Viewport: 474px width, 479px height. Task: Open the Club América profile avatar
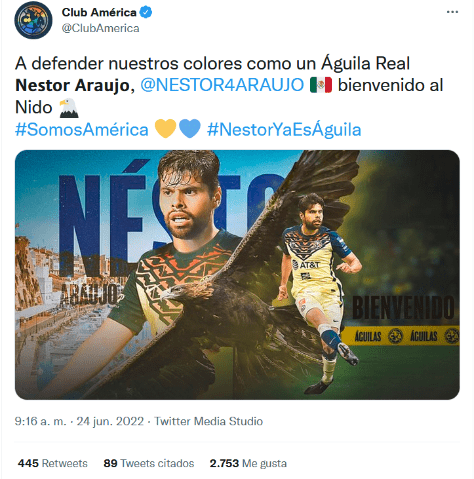33,20
